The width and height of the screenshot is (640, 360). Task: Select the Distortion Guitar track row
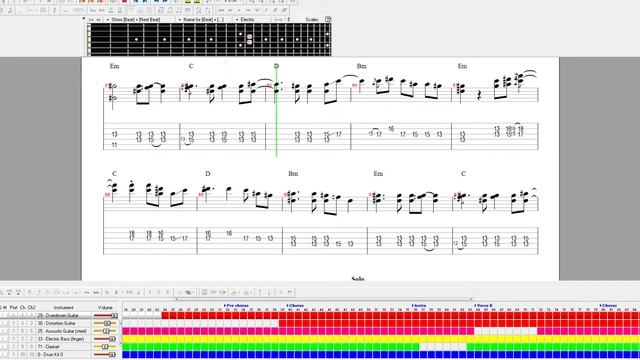(63, 323)
